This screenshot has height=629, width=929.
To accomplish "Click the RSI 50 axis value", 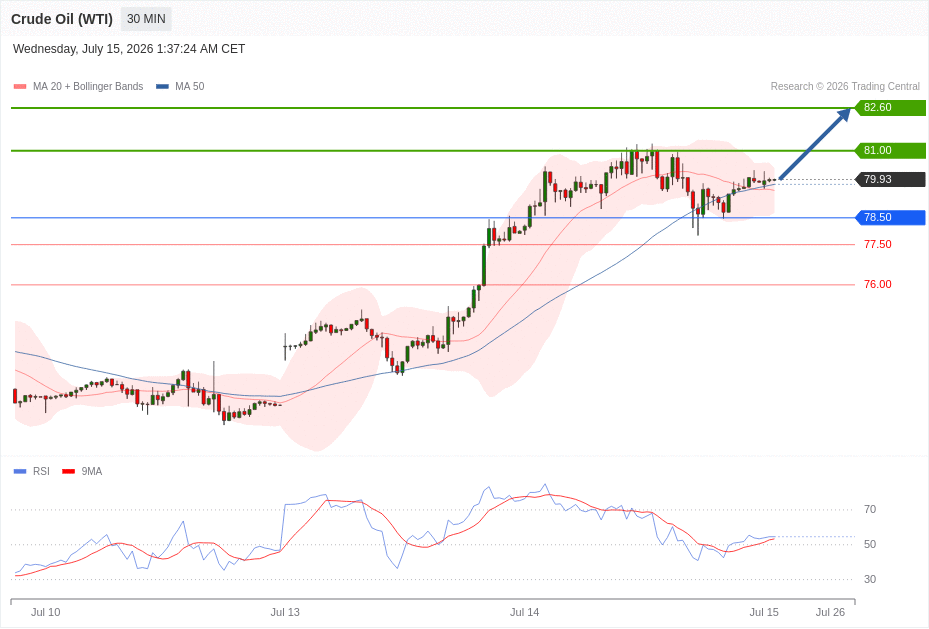I will click(870, 544).
